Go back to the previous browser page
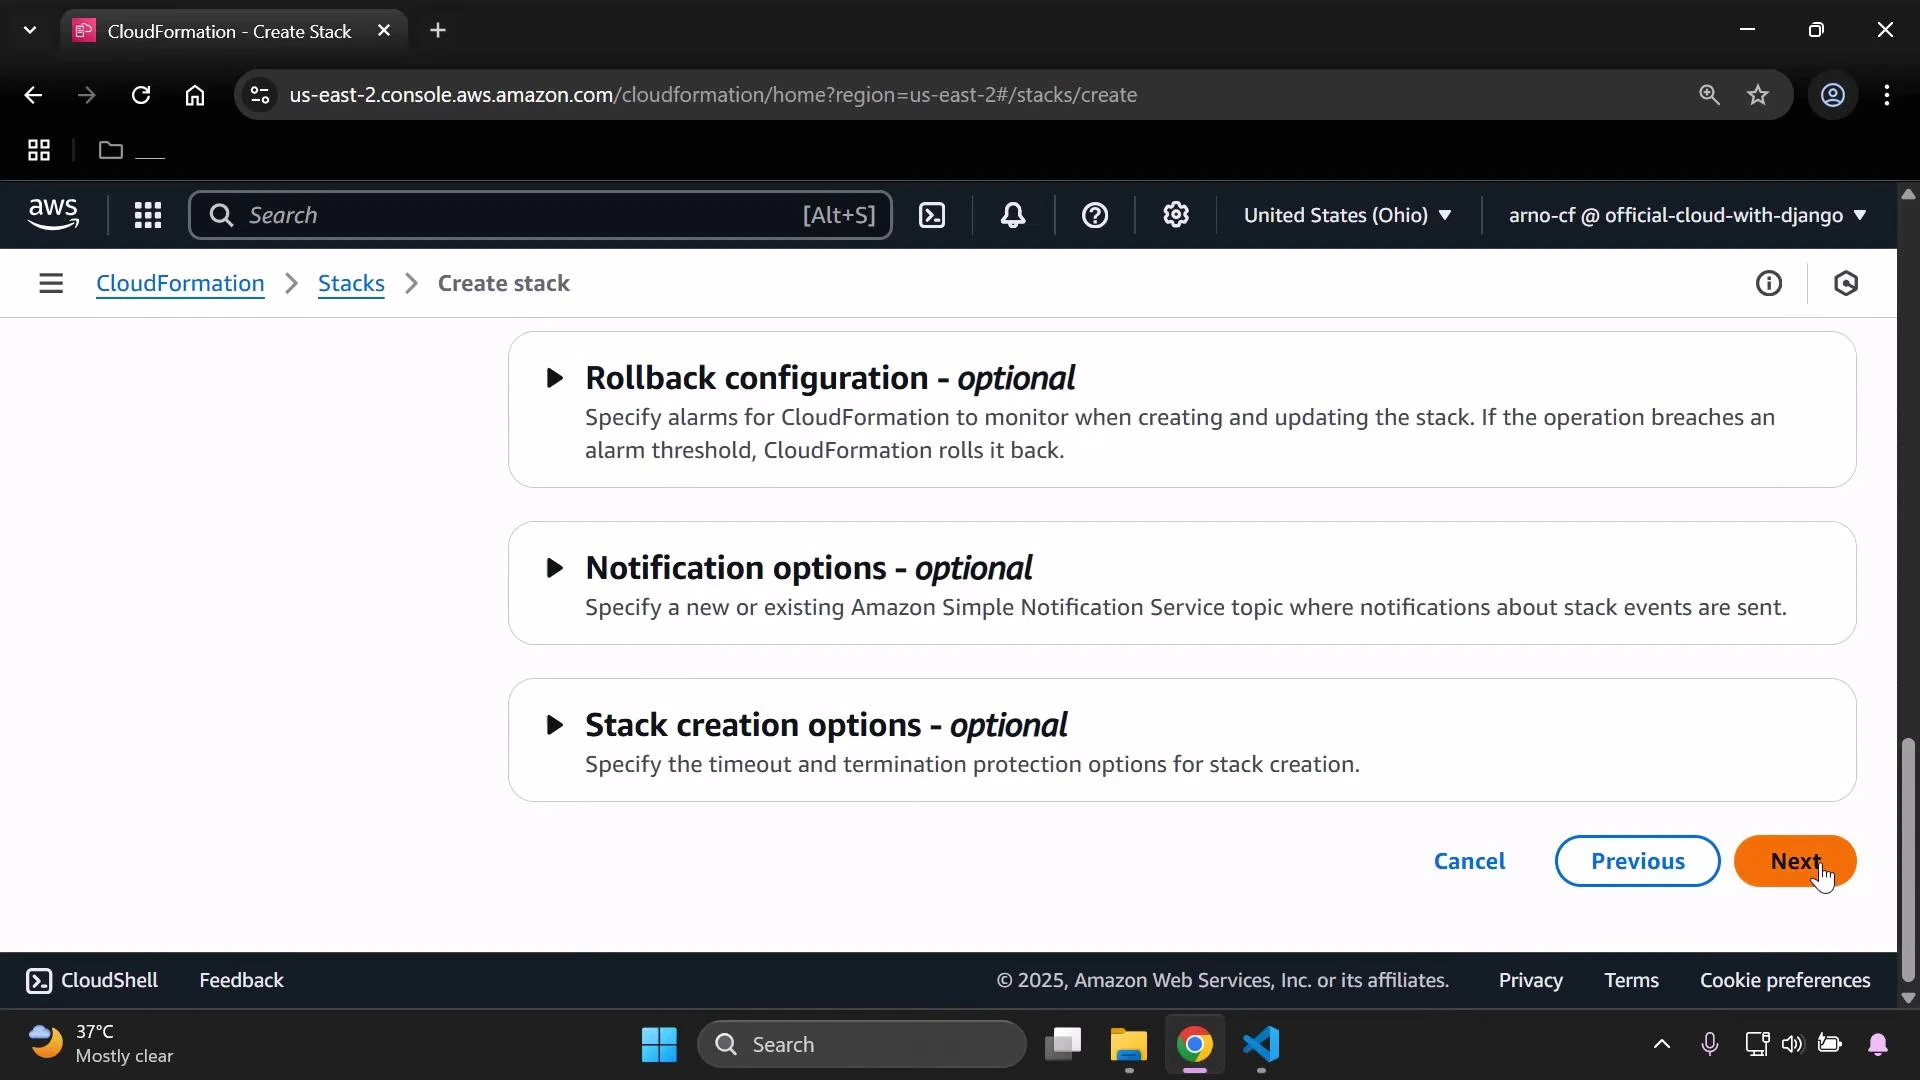Screen dimensions: 1920x1080 pos(33,95)
